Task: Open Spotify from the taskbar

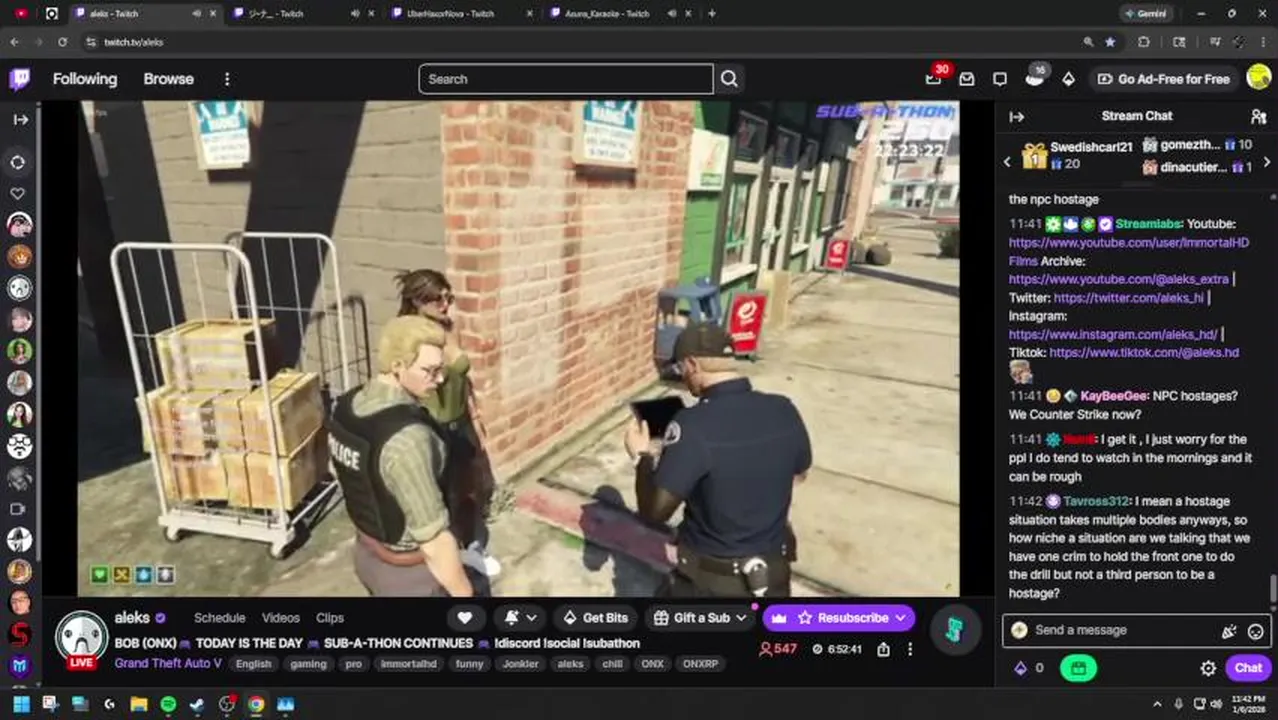Action: point(168,704)
